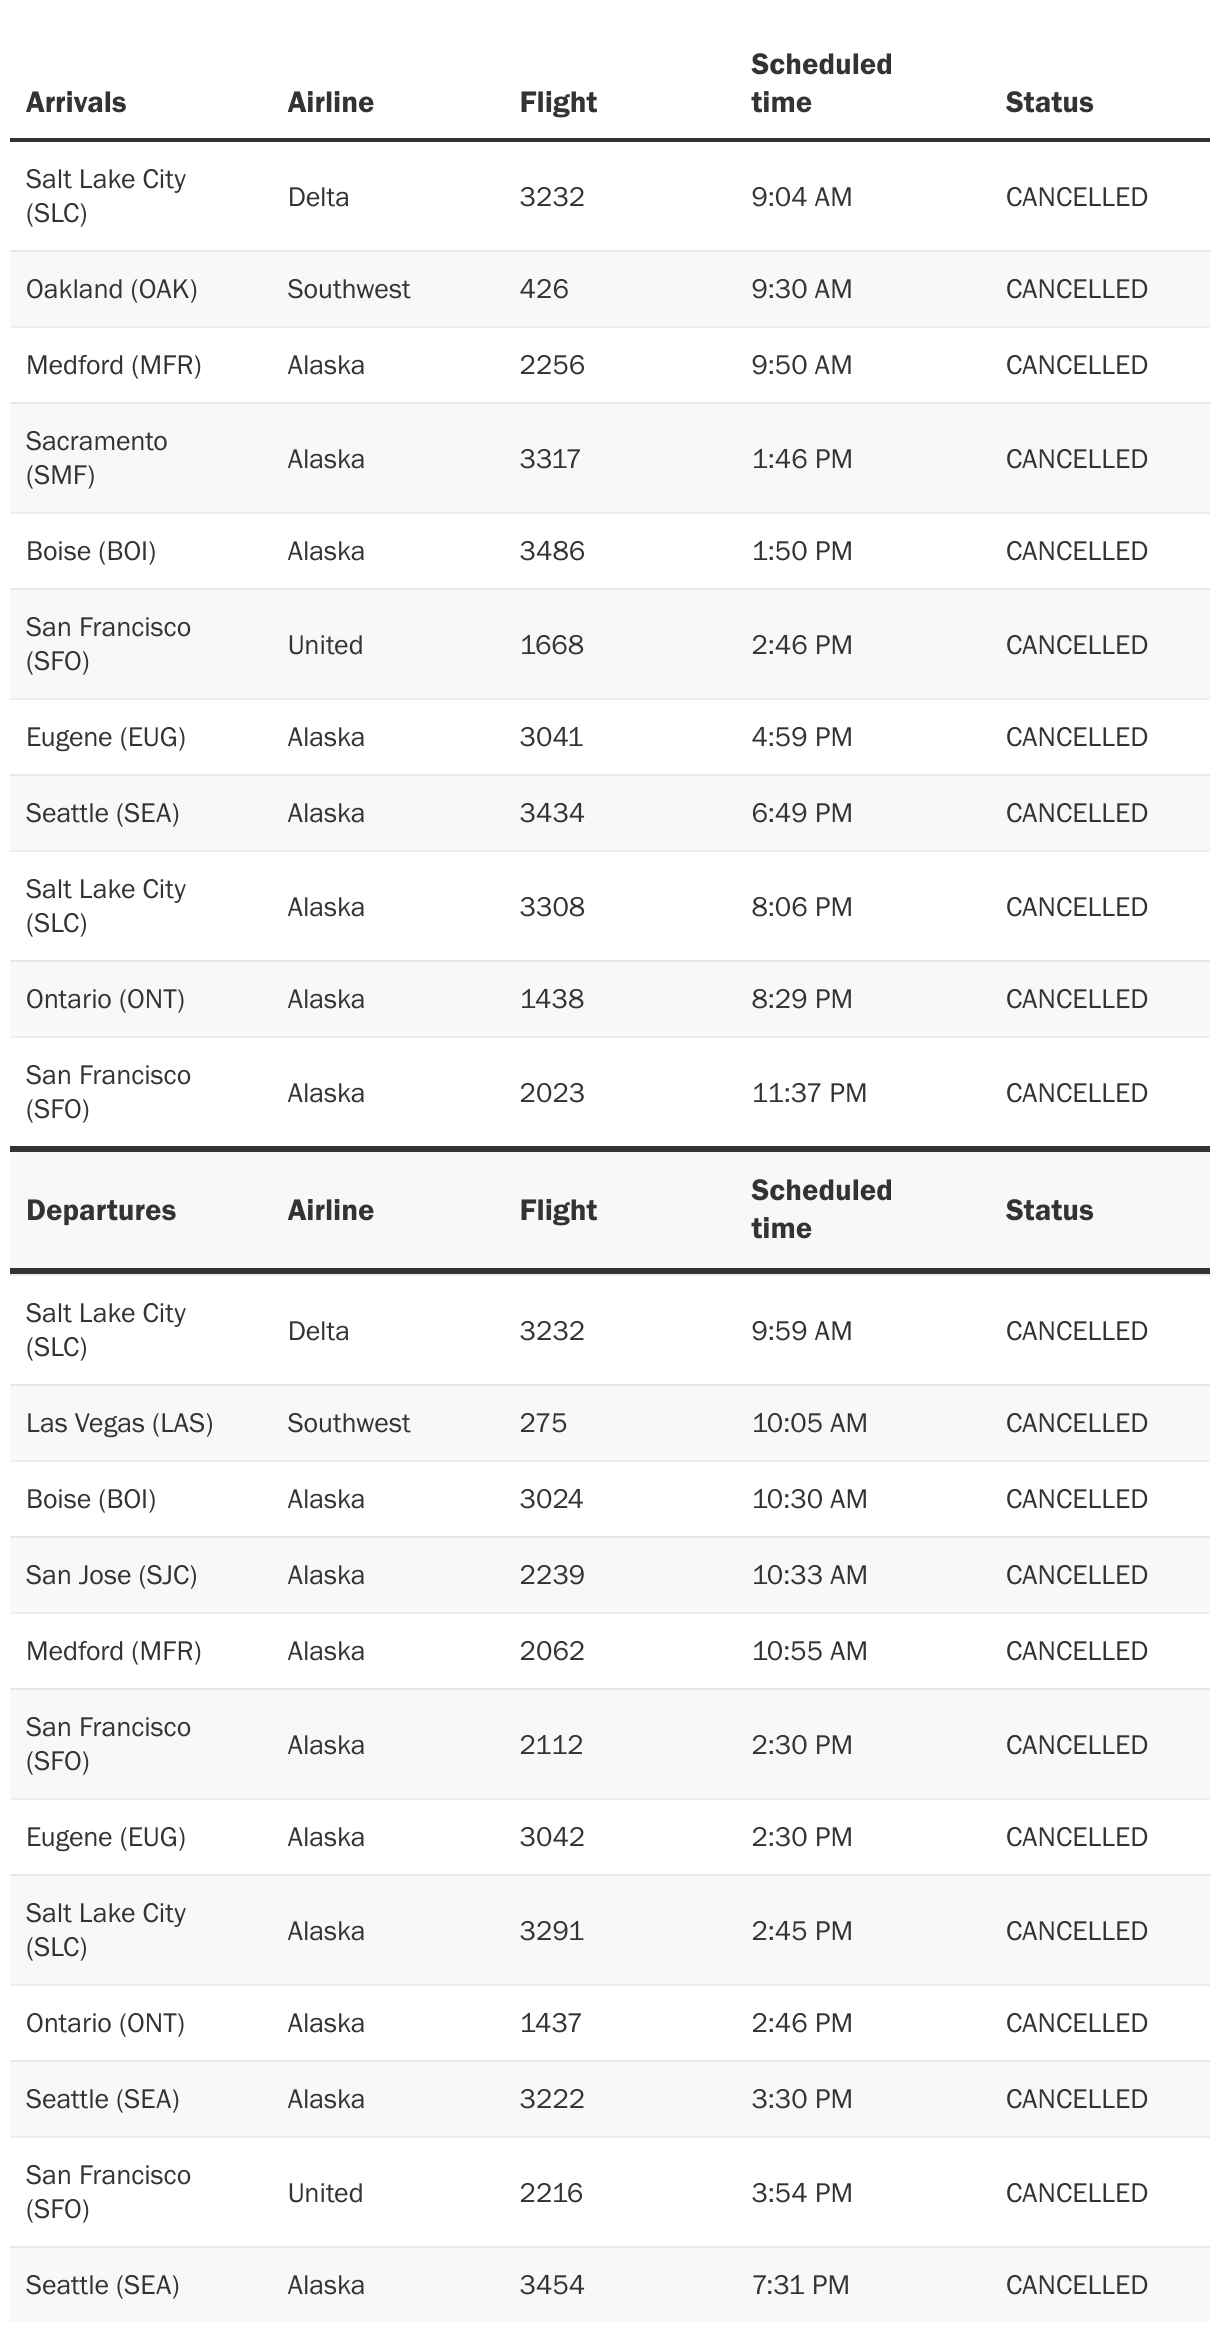The width and height of the screenshot is (1220, 2332).
Task: Click flight number 2023
Action: pyautogui.click(x=552, y=1093)
